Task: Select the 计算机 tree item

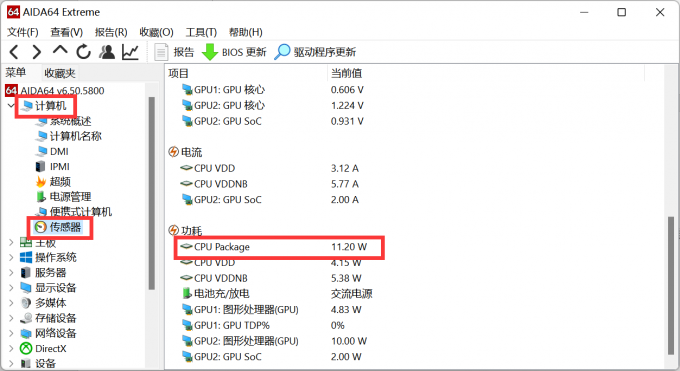Action: [x=50, y=105]
